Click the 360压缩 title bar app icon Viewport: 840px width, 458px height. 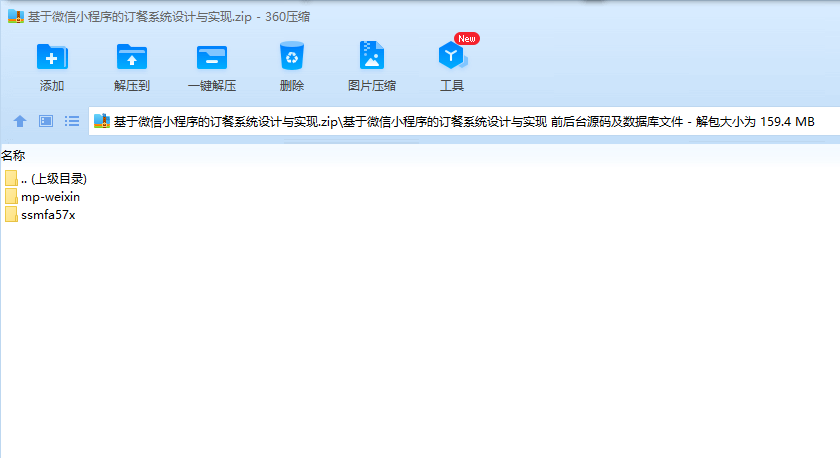pyautogui.click(x=16, y=16)
